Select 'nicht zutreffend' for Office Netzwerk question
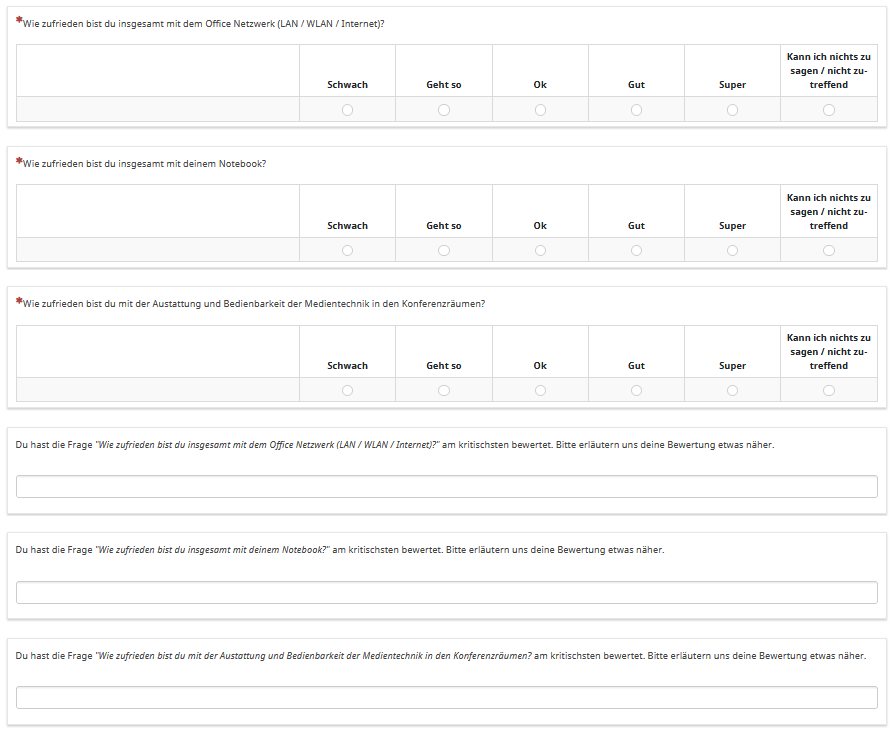This screenshot has width=894, height=738. (828, 110)
